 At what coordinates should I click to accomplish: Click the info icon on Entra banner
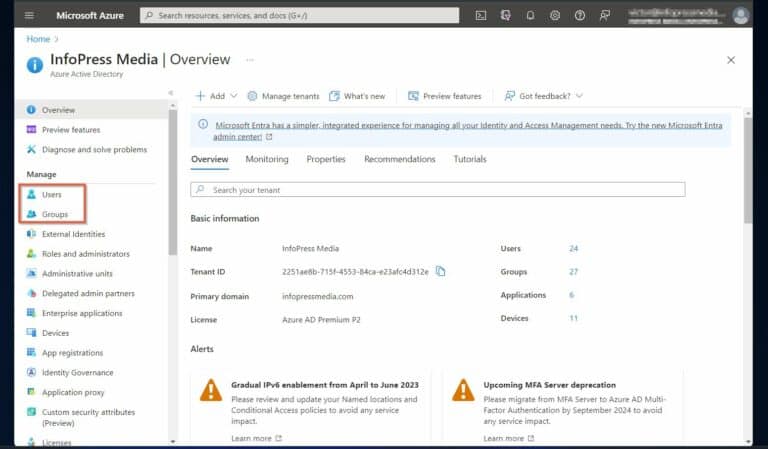coord(203,124)
